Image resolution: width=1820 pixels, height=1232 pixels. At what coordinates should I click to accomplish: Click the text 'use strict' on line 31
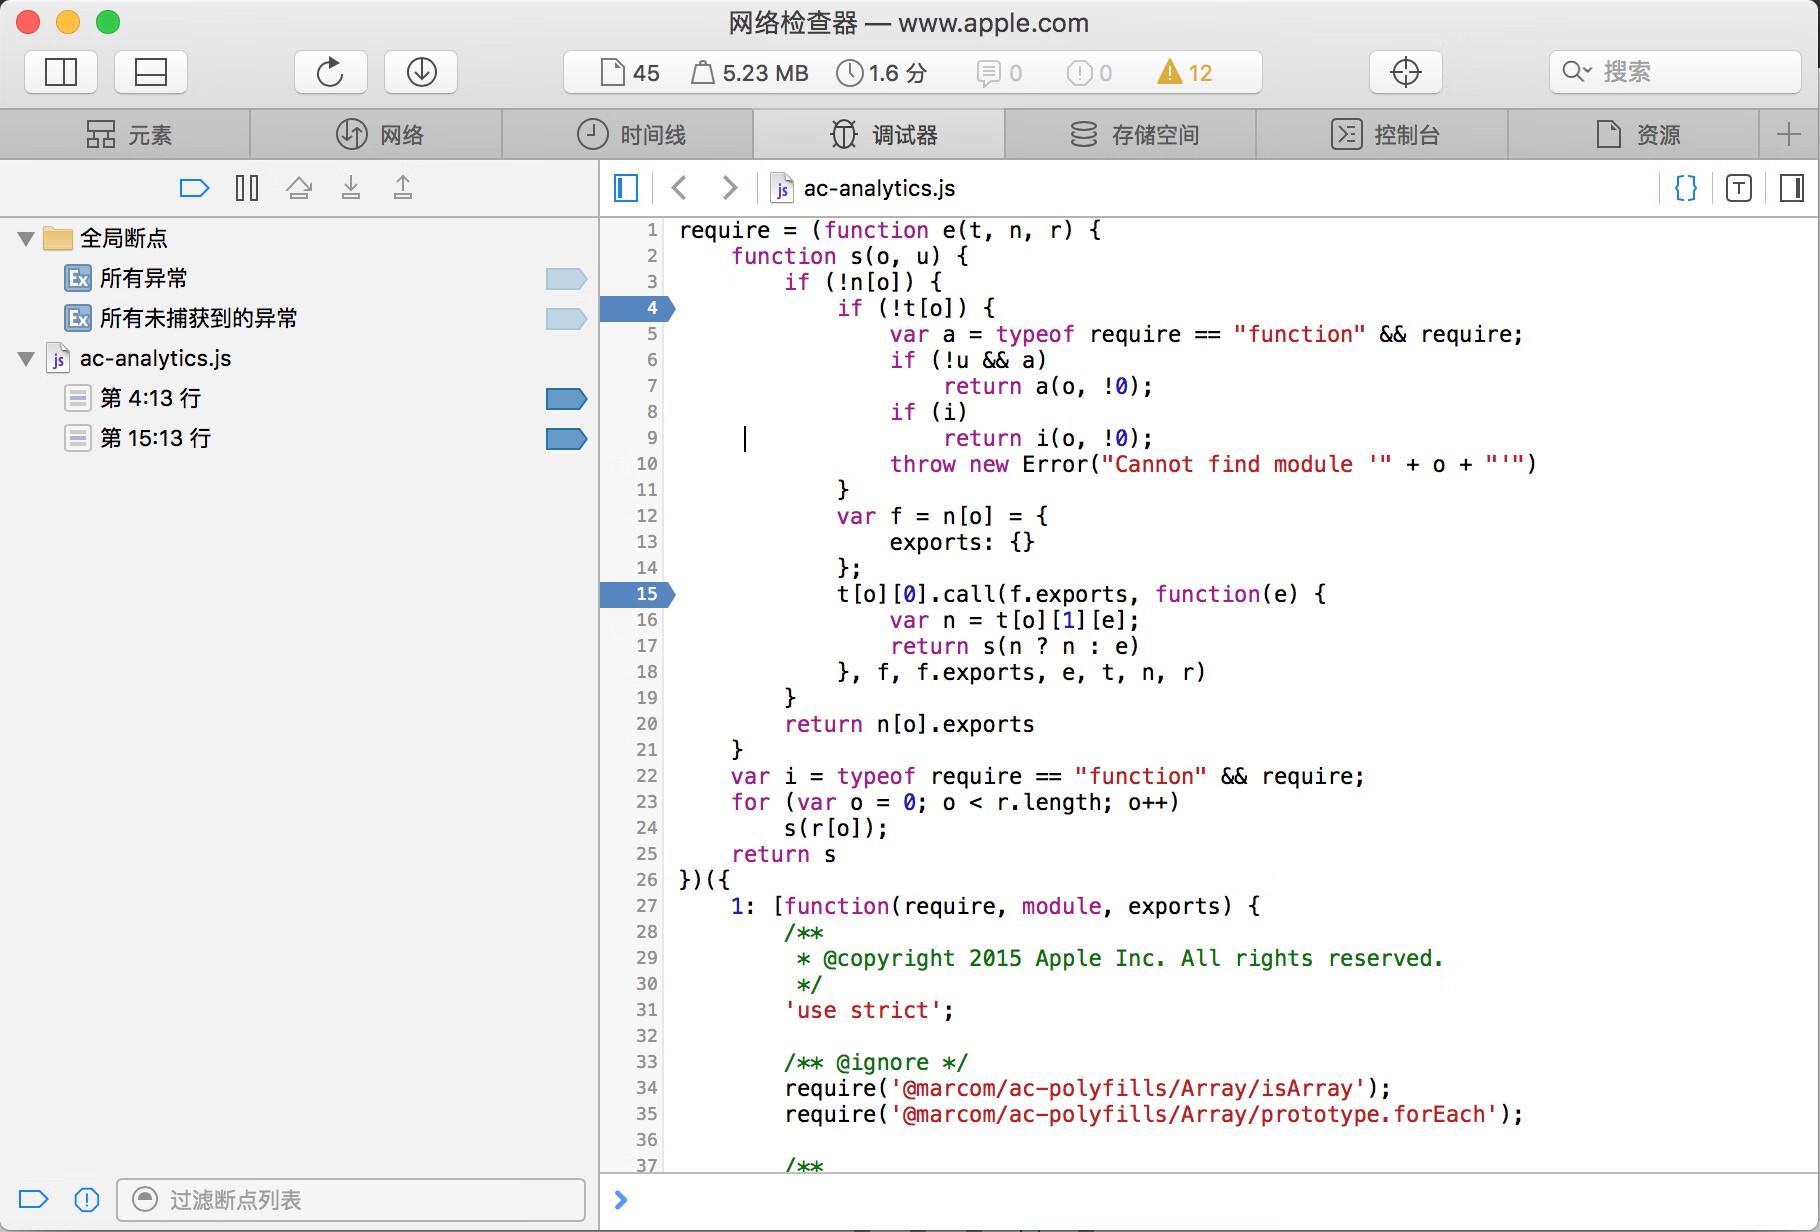[x=862, y=1010]
